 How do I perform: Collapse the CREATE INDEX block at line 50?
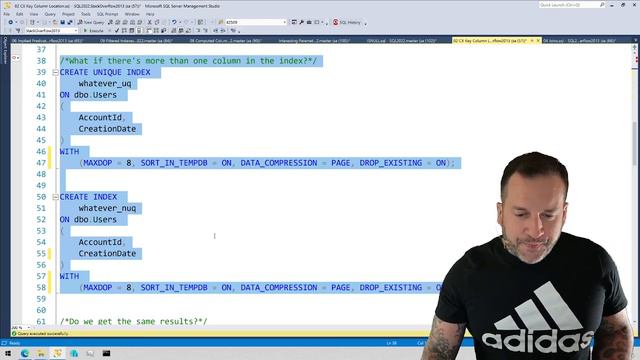pyautogui.click(x=56, y=197)
